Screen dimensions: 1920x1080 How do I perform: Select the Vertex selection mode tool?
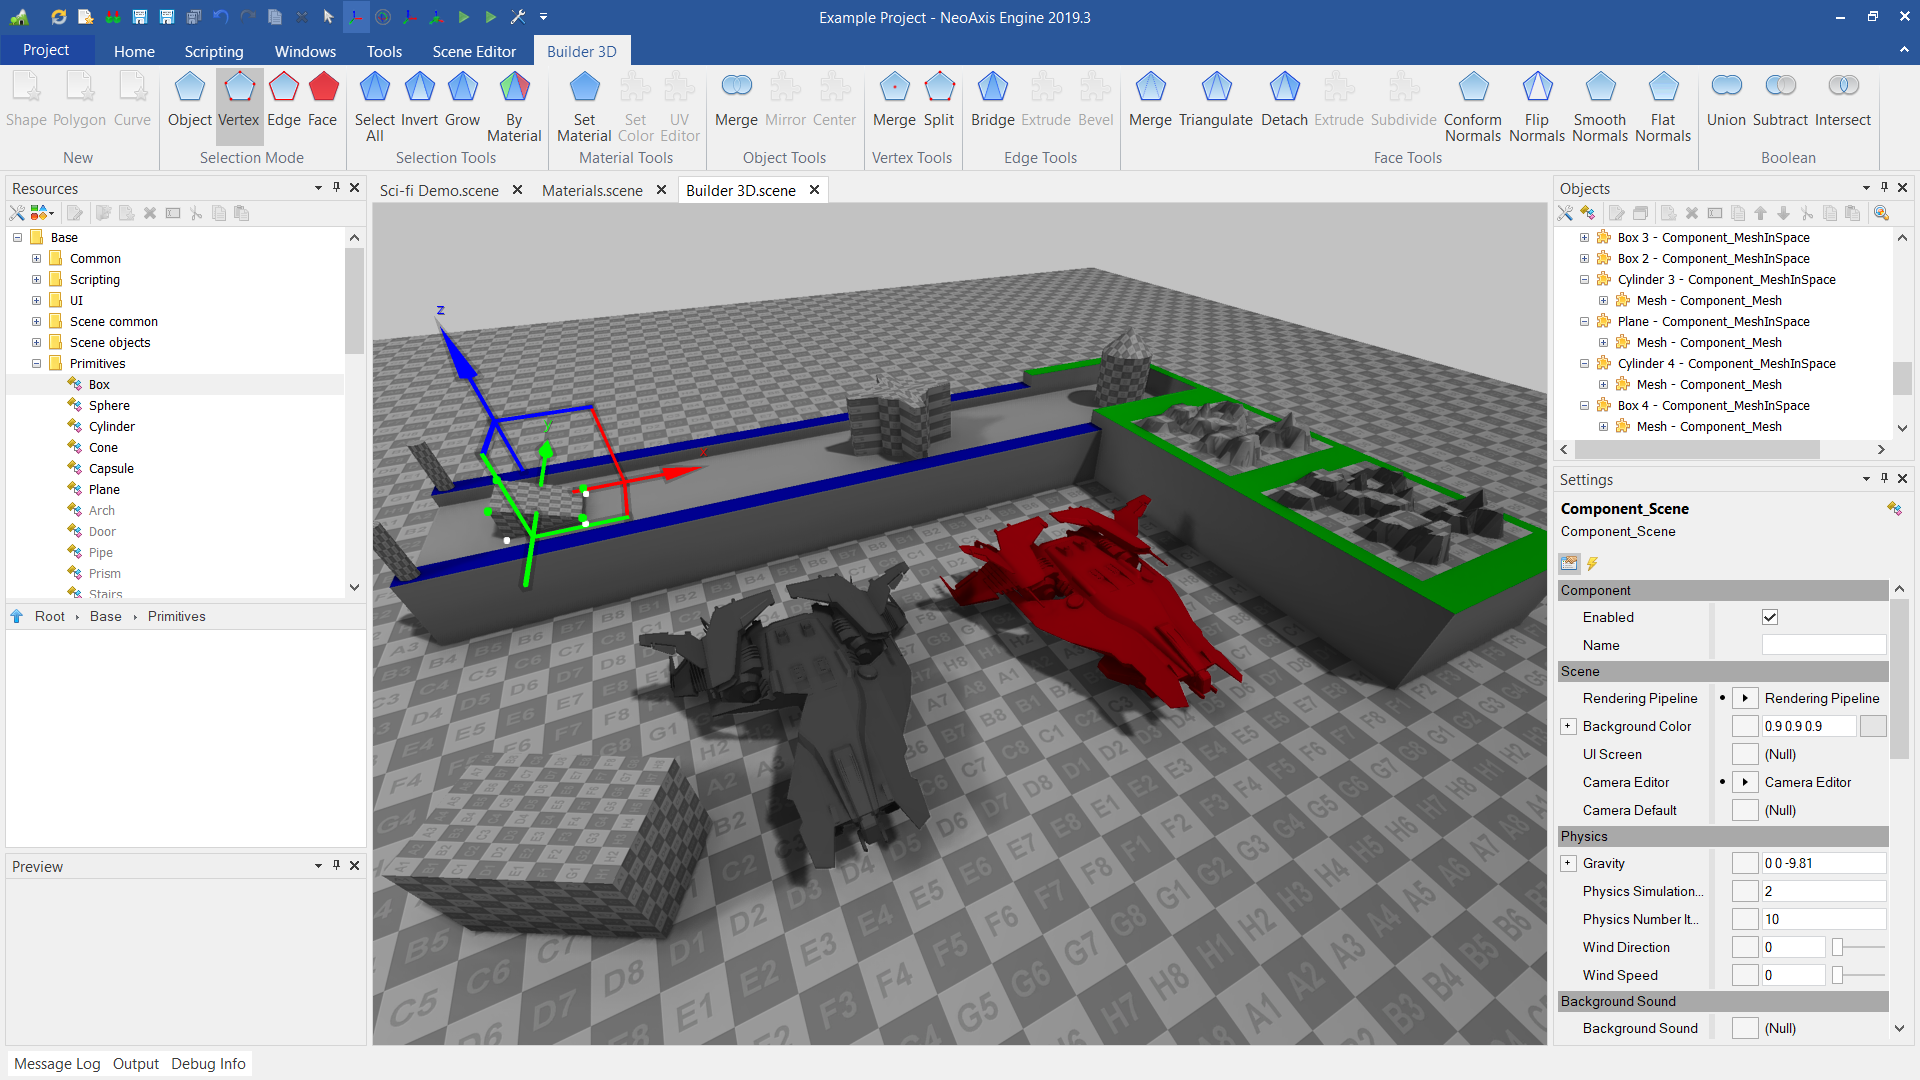click(240, 99)
